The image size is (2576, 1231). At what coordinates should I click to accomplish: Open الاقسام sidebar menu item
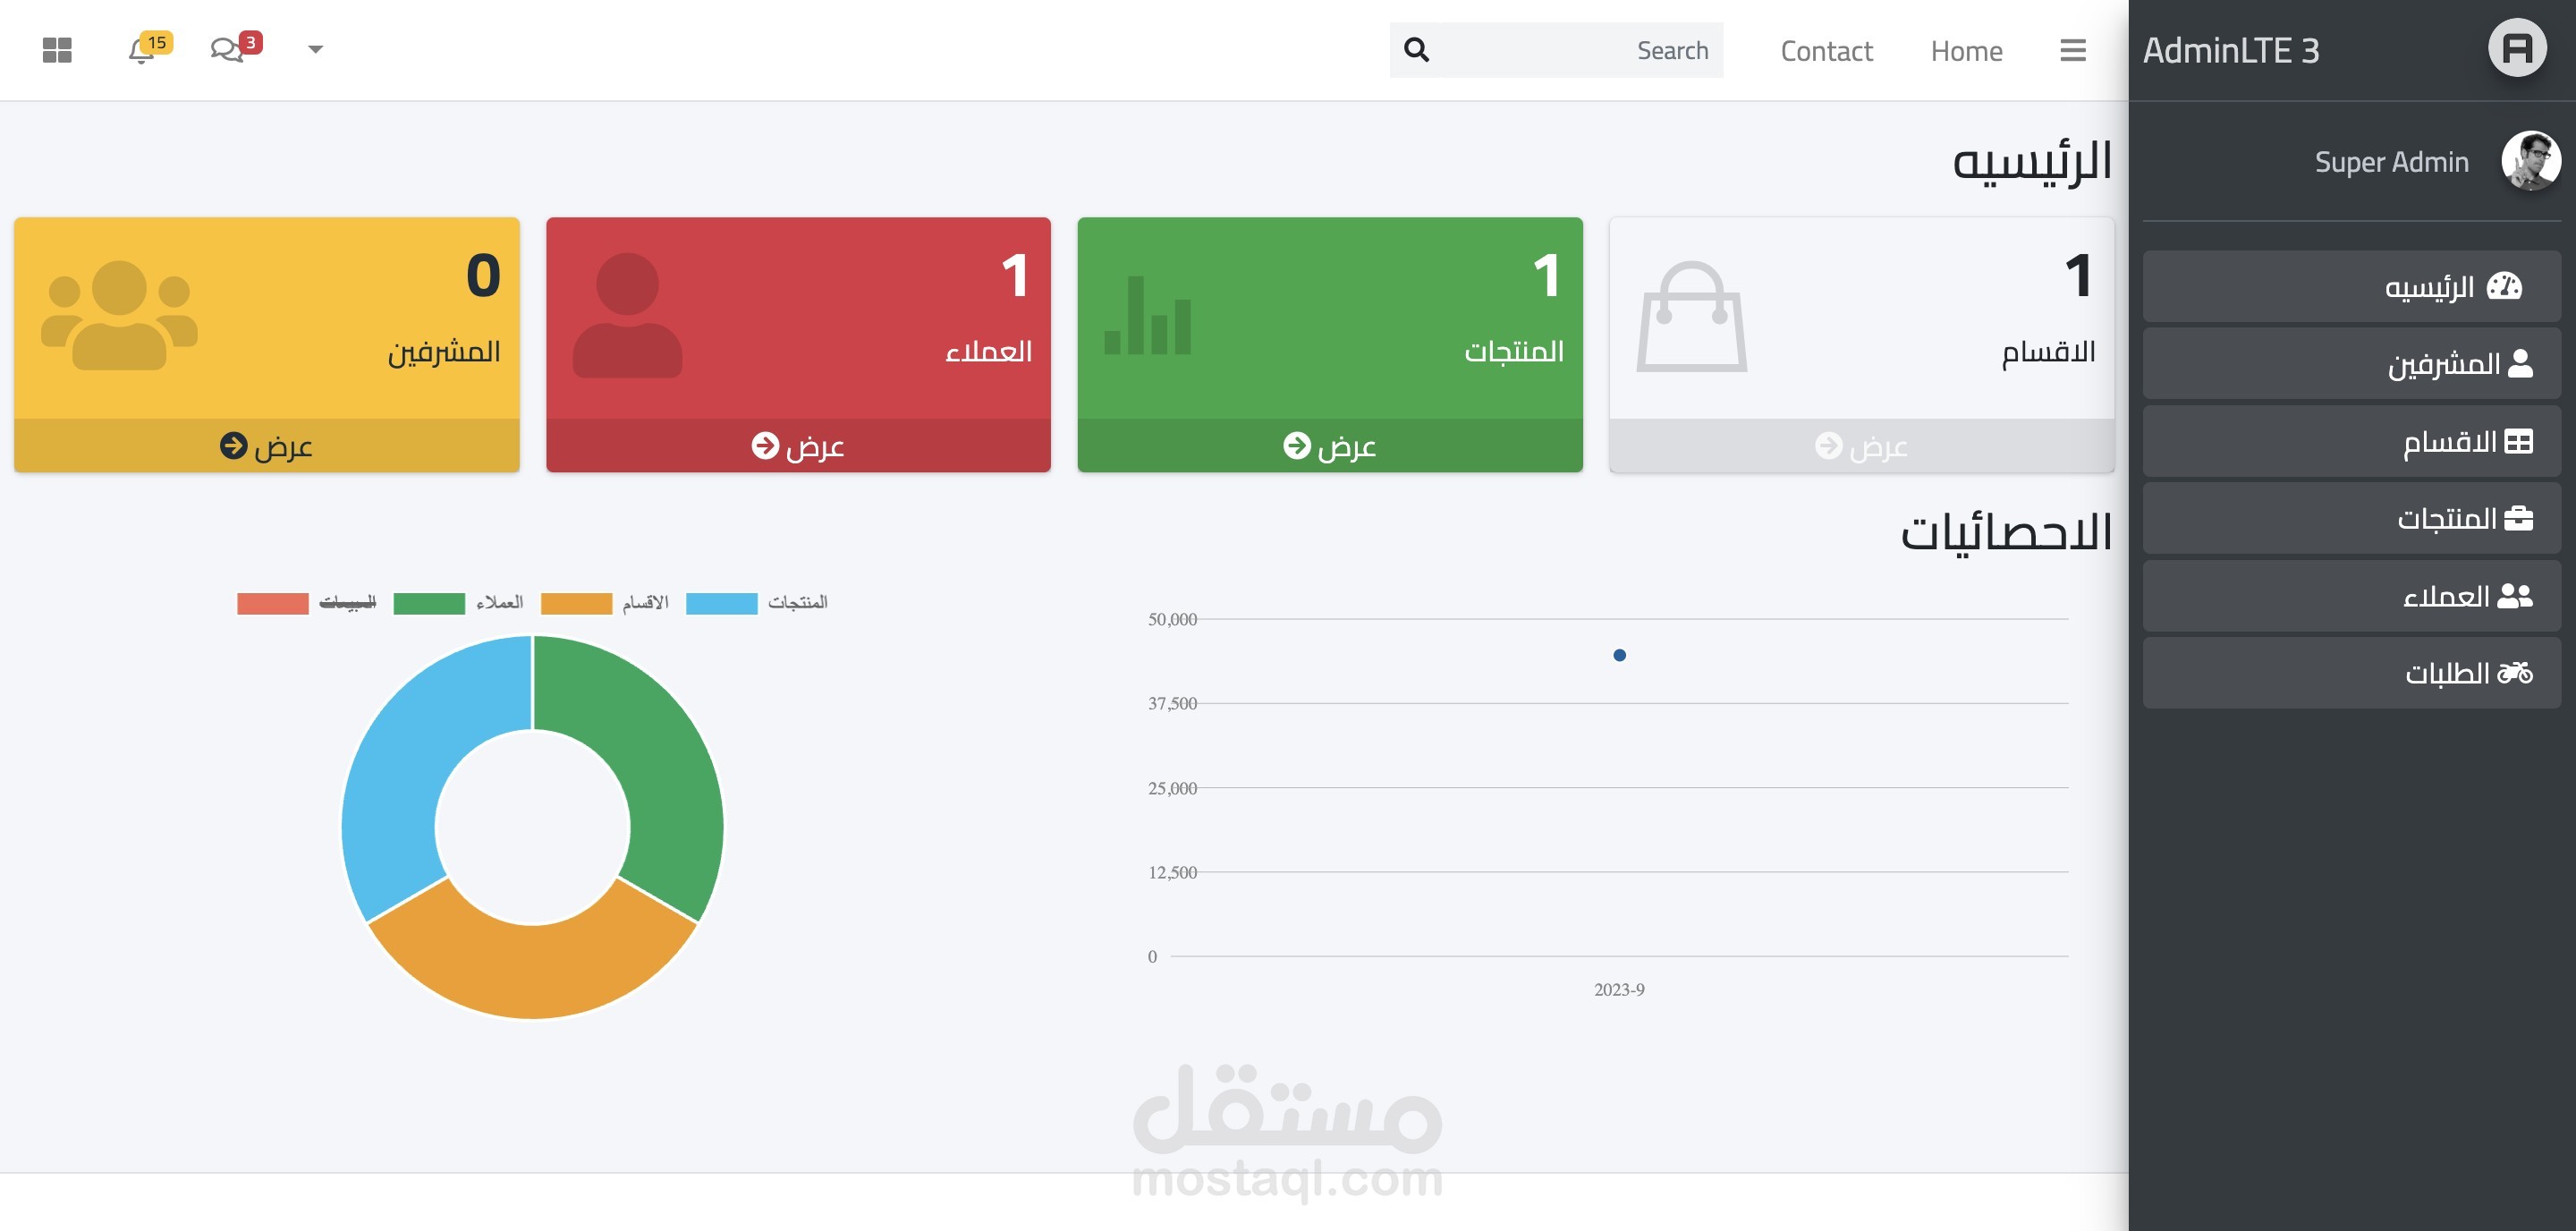2351,441
